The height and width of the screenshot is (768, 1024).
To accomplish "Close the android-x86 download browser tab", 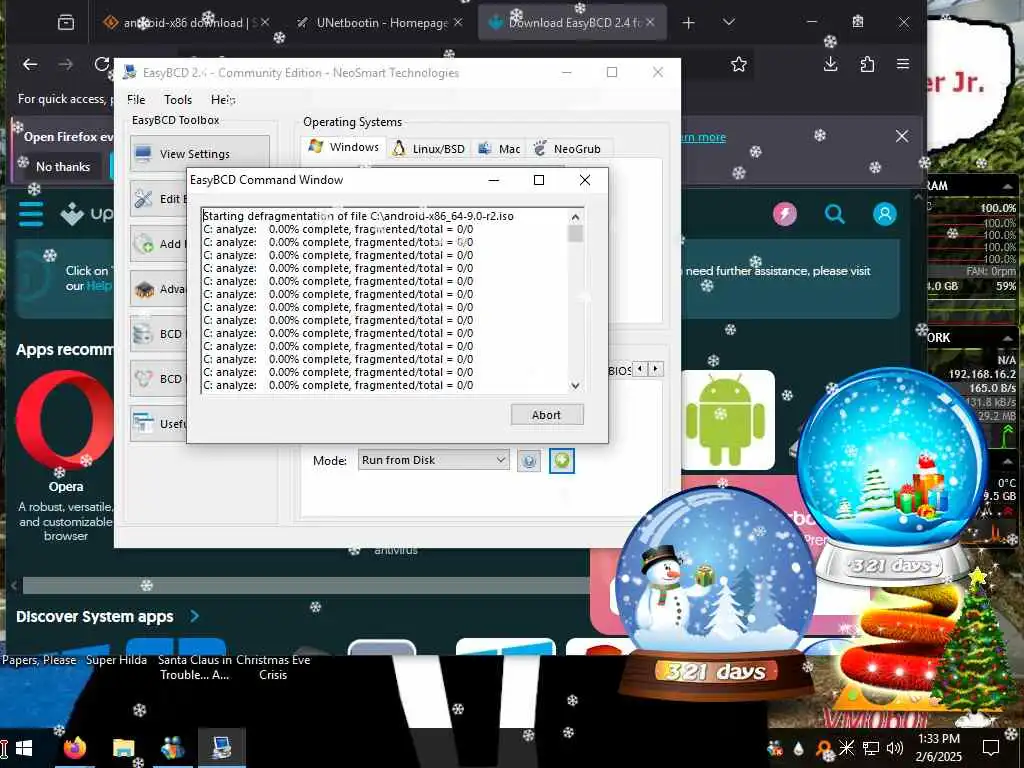I will tap(264, 23).
